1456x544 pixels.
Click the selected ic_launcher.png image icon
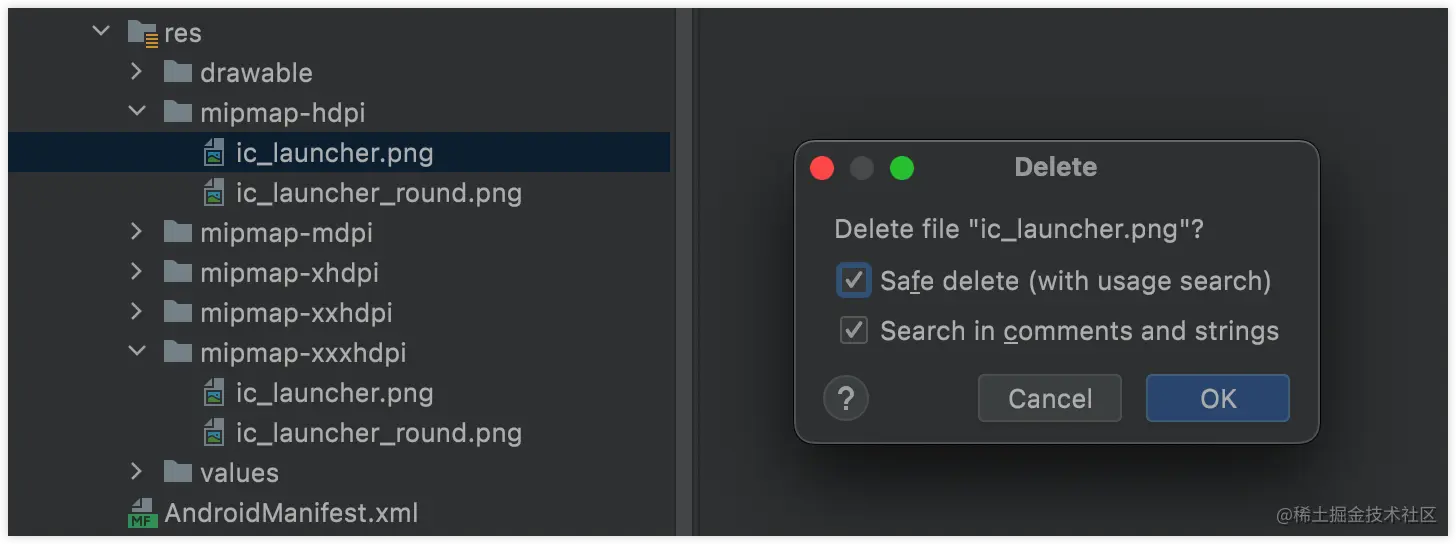[x=214, y=153]
